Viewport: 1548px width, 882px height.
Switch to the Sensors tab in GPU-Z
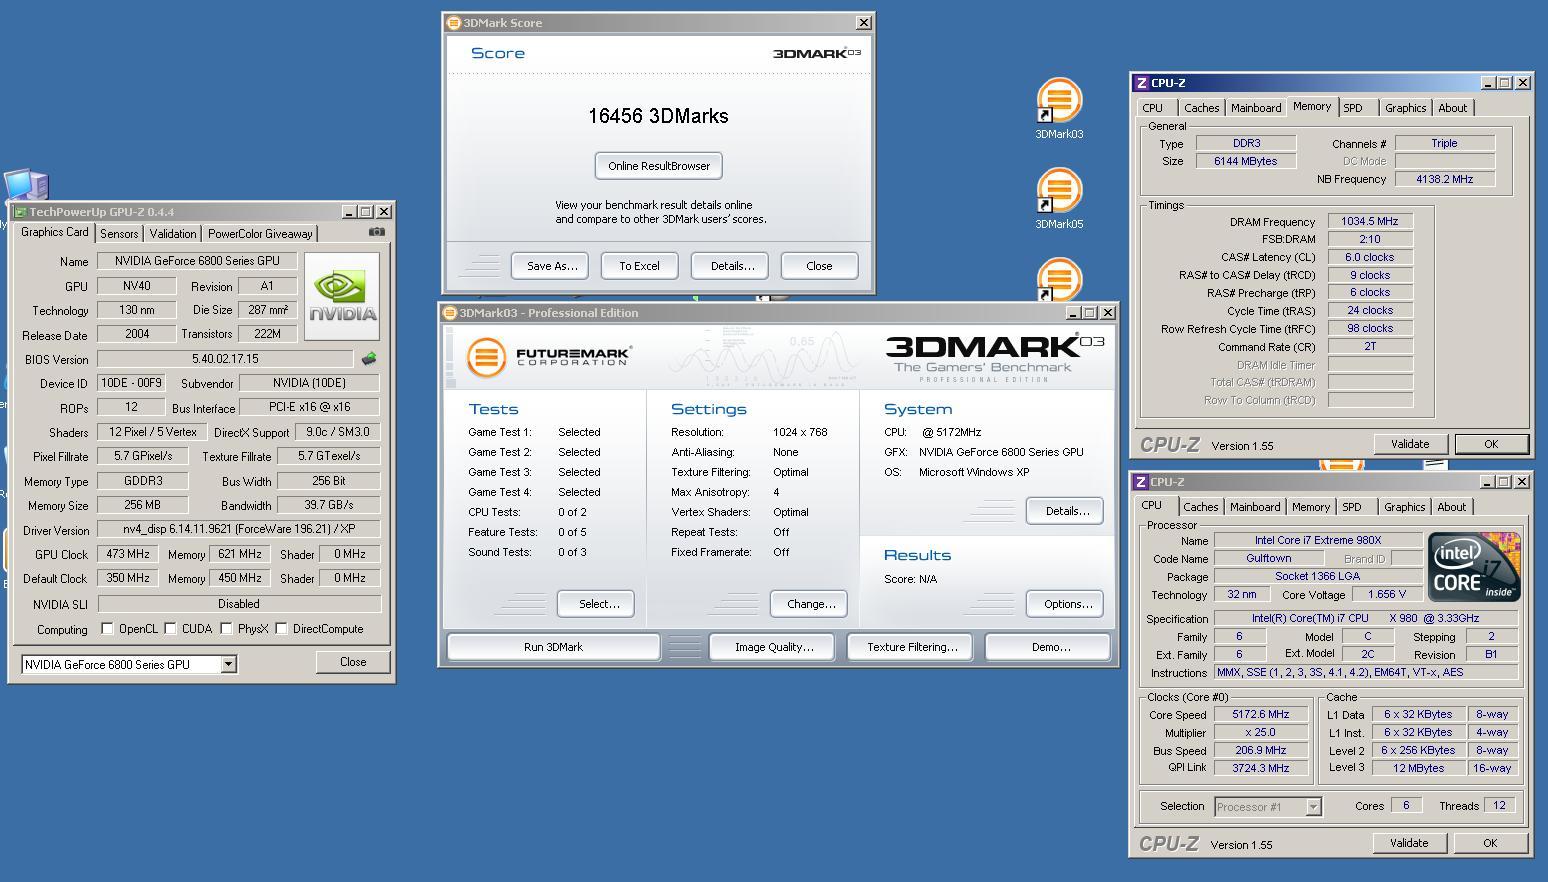pos(119,234)
